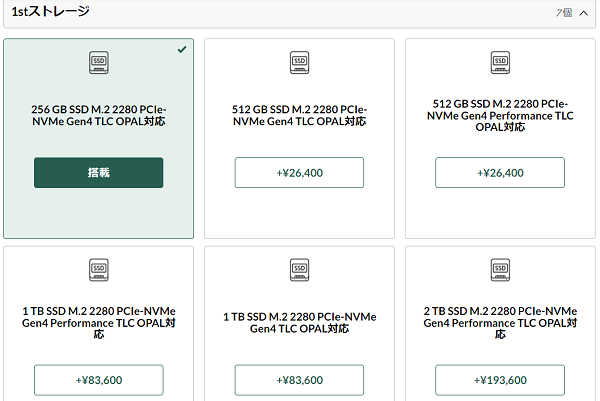Click the 1stストレージ section header
This screenshot has height=401, width=600.
point(299,13)
